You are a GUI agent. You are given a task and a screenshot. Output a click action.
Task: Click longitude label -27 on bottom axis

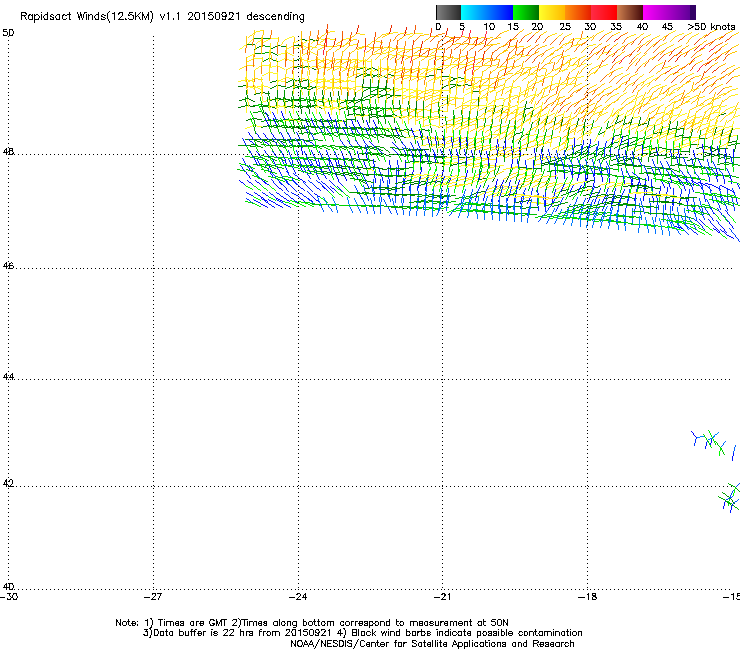coord(153,597)
